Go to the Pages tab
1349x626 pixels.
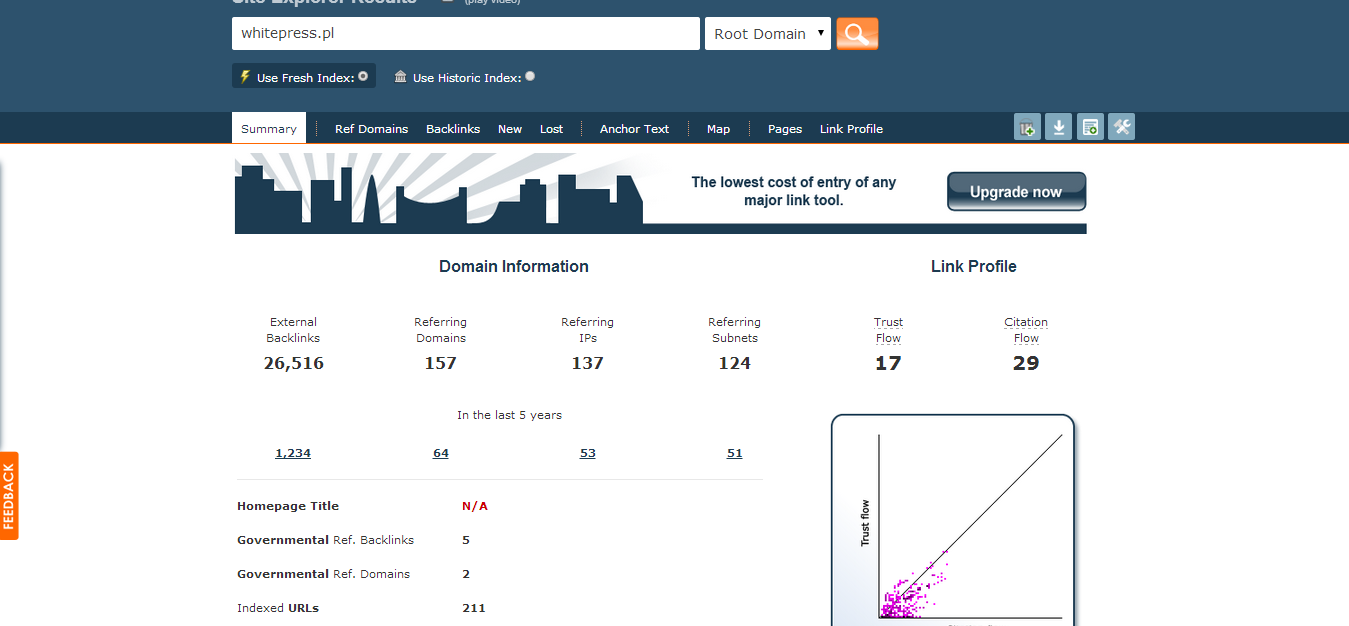[785, 129]
